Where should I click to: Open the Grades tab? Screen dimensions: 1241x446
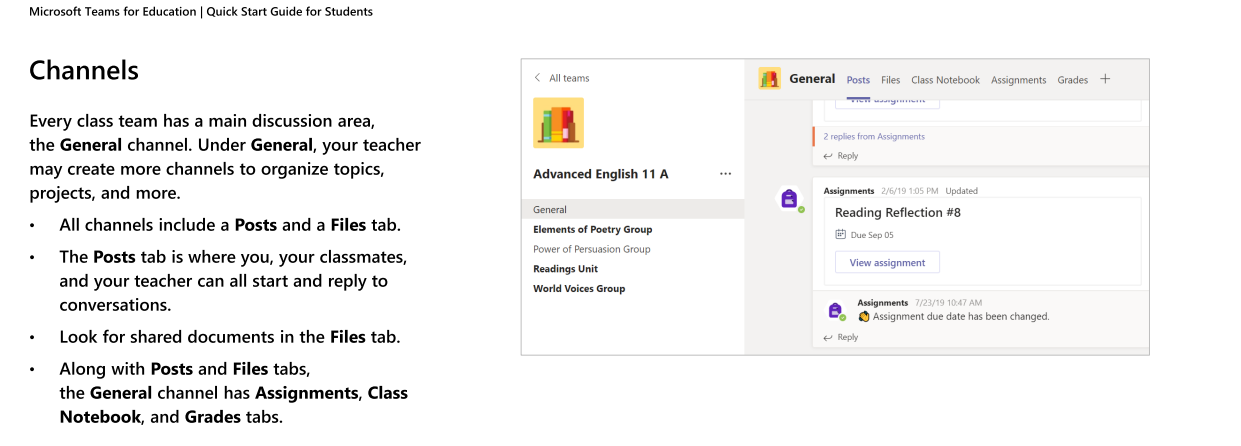pyautogui.click(x=1072, y=80)
